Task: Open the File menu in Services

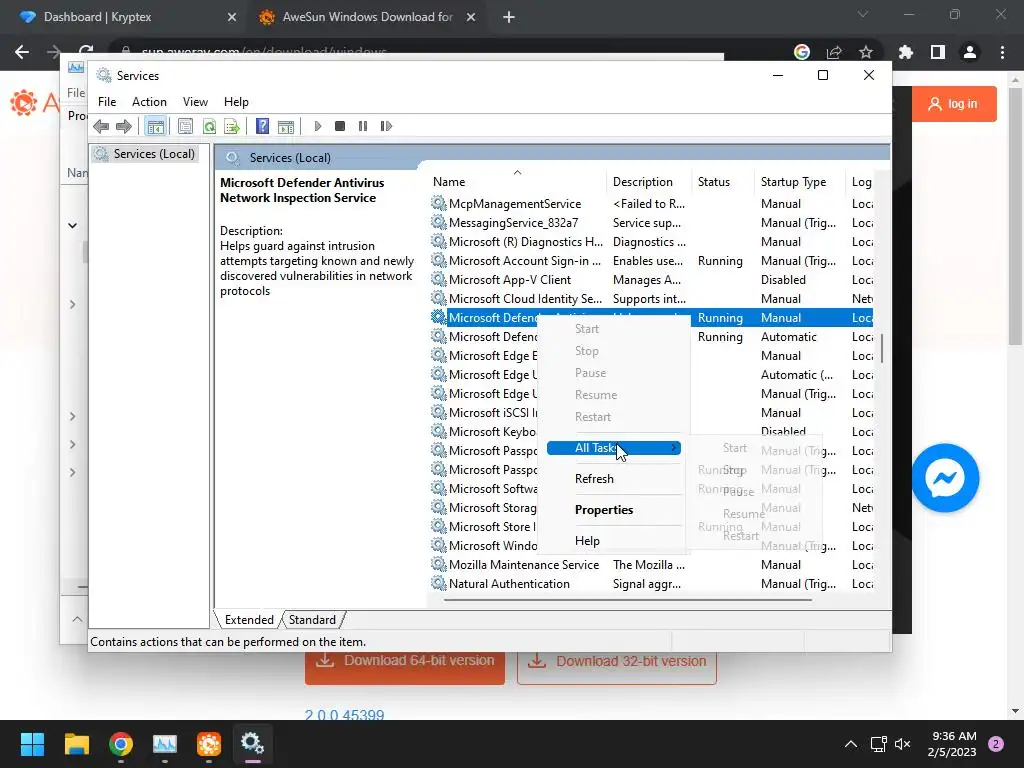Action: click(x=107, y=102)
